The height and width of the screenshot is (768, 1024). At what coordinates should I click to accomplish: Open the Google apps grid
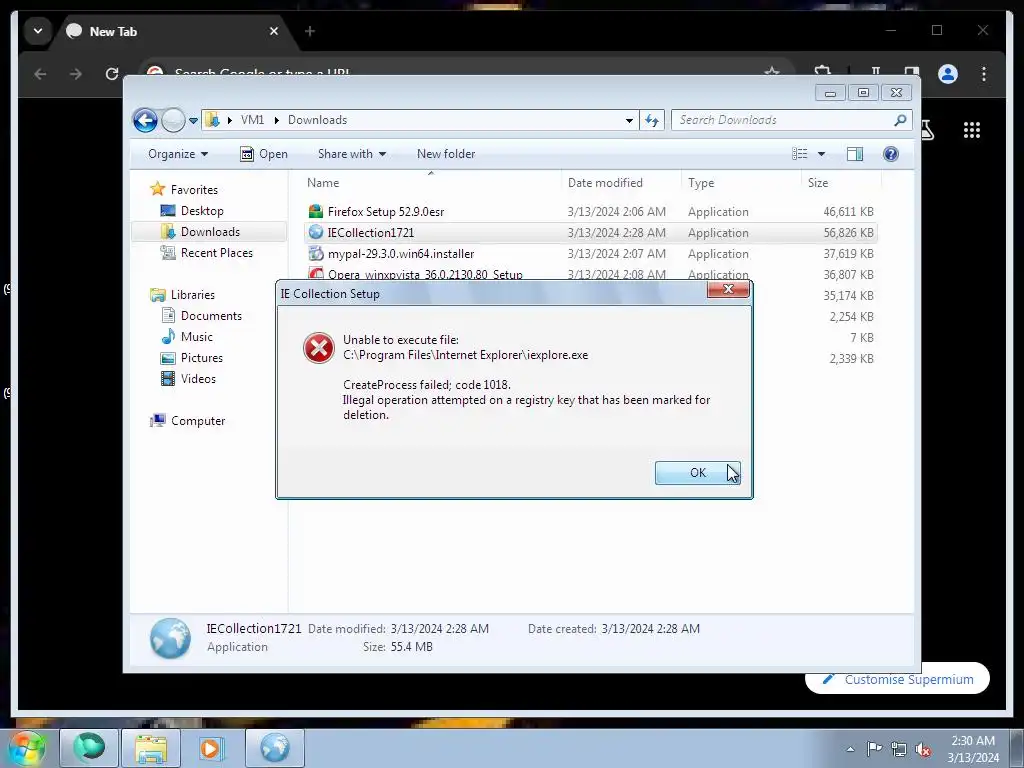click(x=972, y=131)
